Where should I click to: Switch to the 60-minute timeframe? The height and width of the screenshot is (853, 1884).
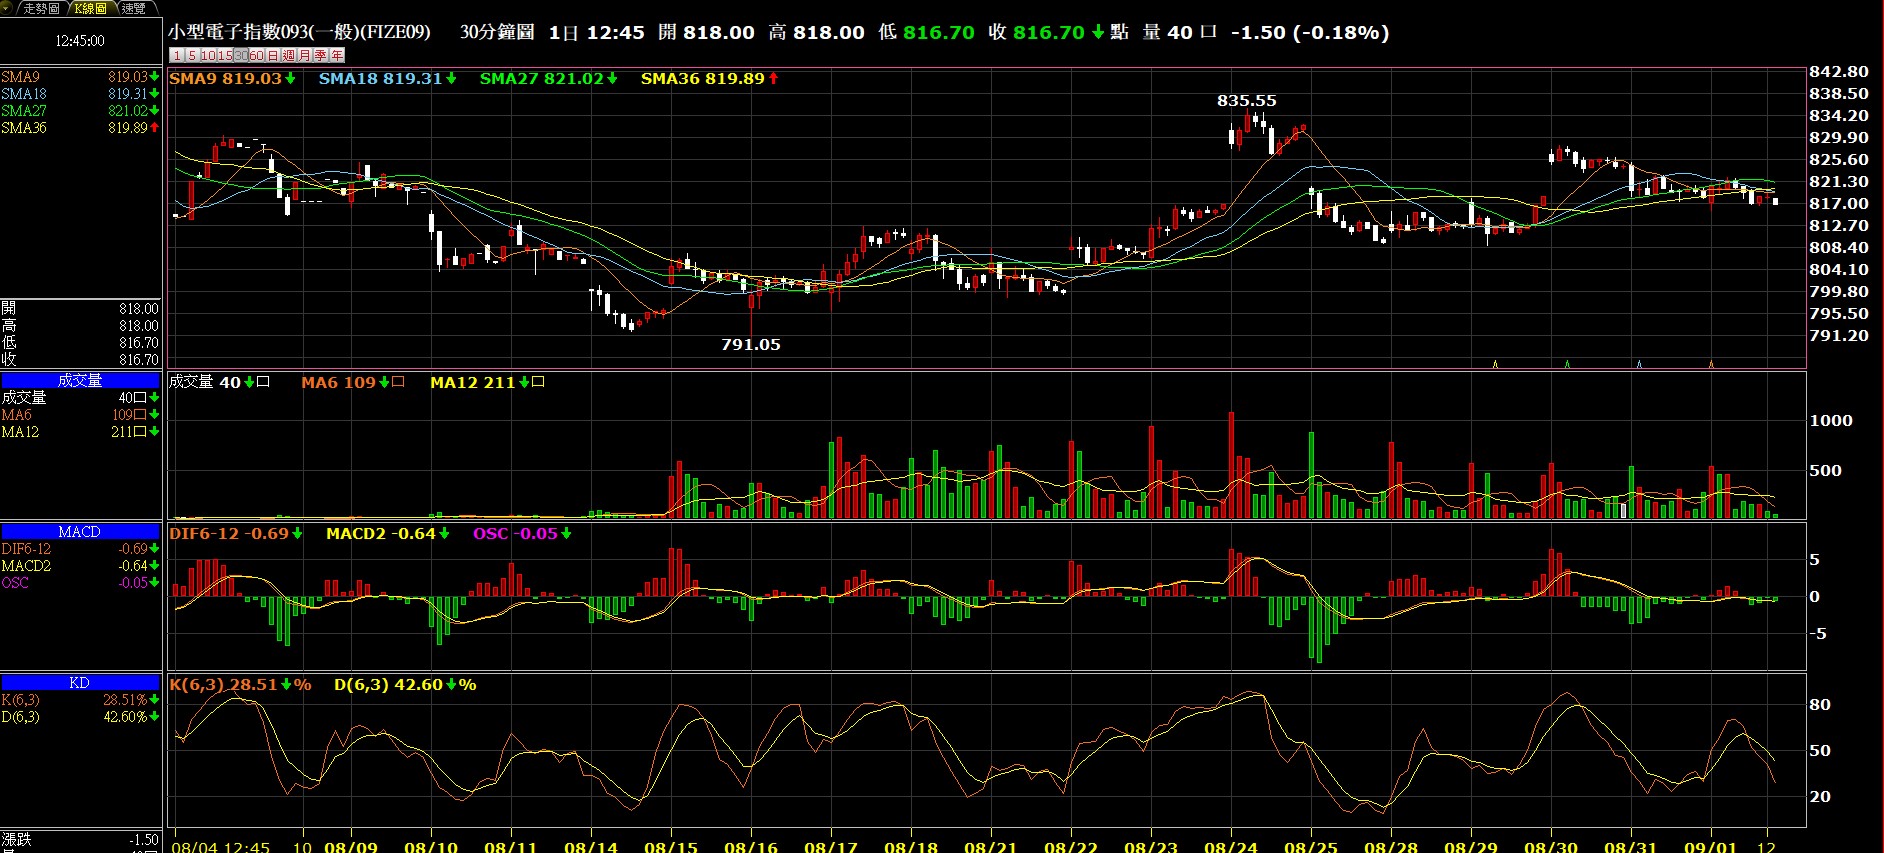click(x=257, y=55)
